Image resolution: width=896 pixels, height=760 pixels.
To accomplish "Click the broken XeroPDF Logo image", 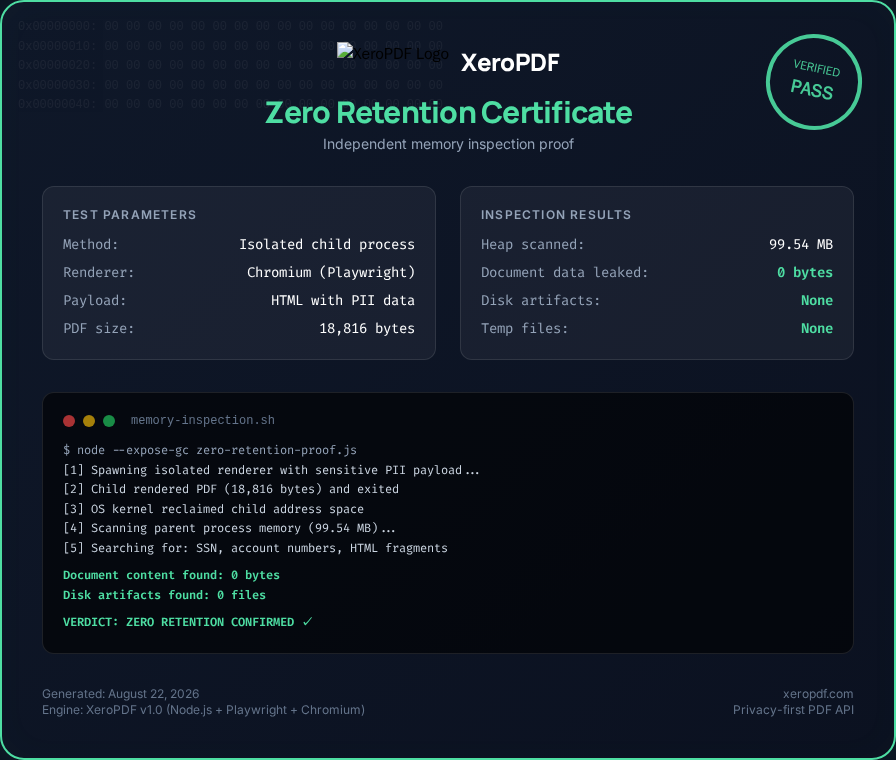I will tap(393, 53).
